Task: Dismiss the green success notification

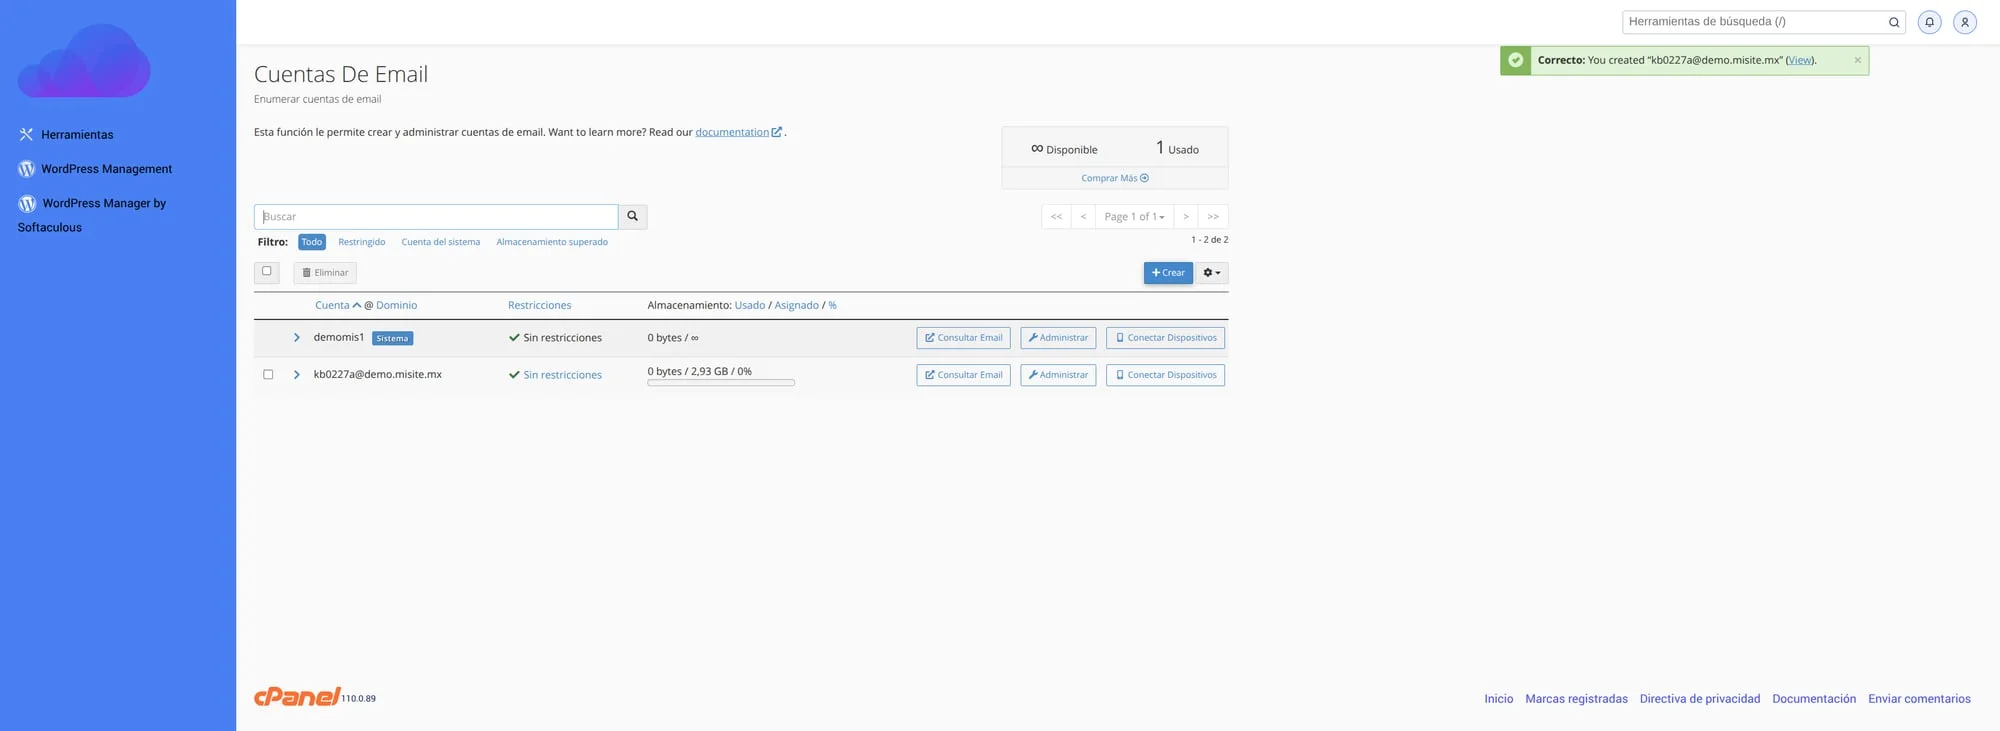Action: [x=1857, y=60]
